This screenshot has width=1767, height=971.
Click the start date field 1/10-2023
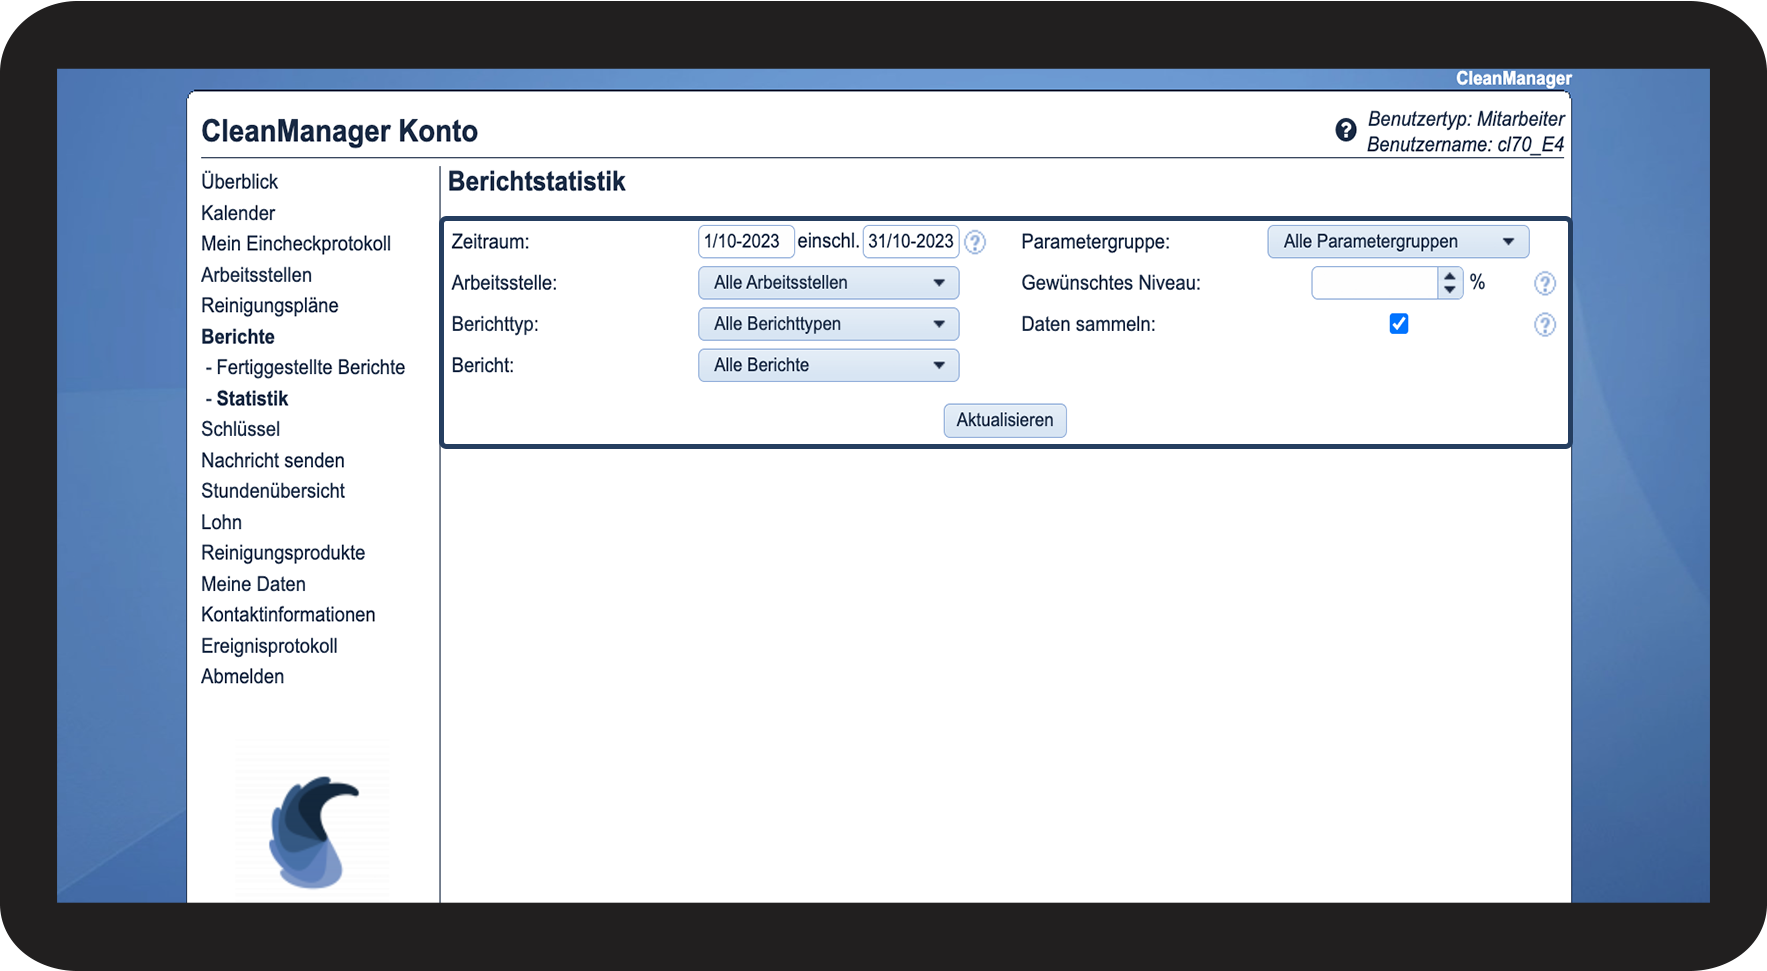tap(745, 242)
